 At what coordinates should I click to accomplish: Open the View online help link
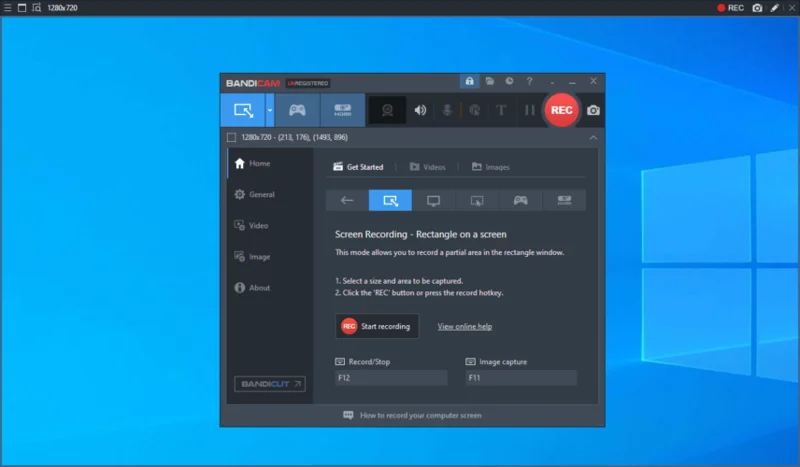(465, 327)
